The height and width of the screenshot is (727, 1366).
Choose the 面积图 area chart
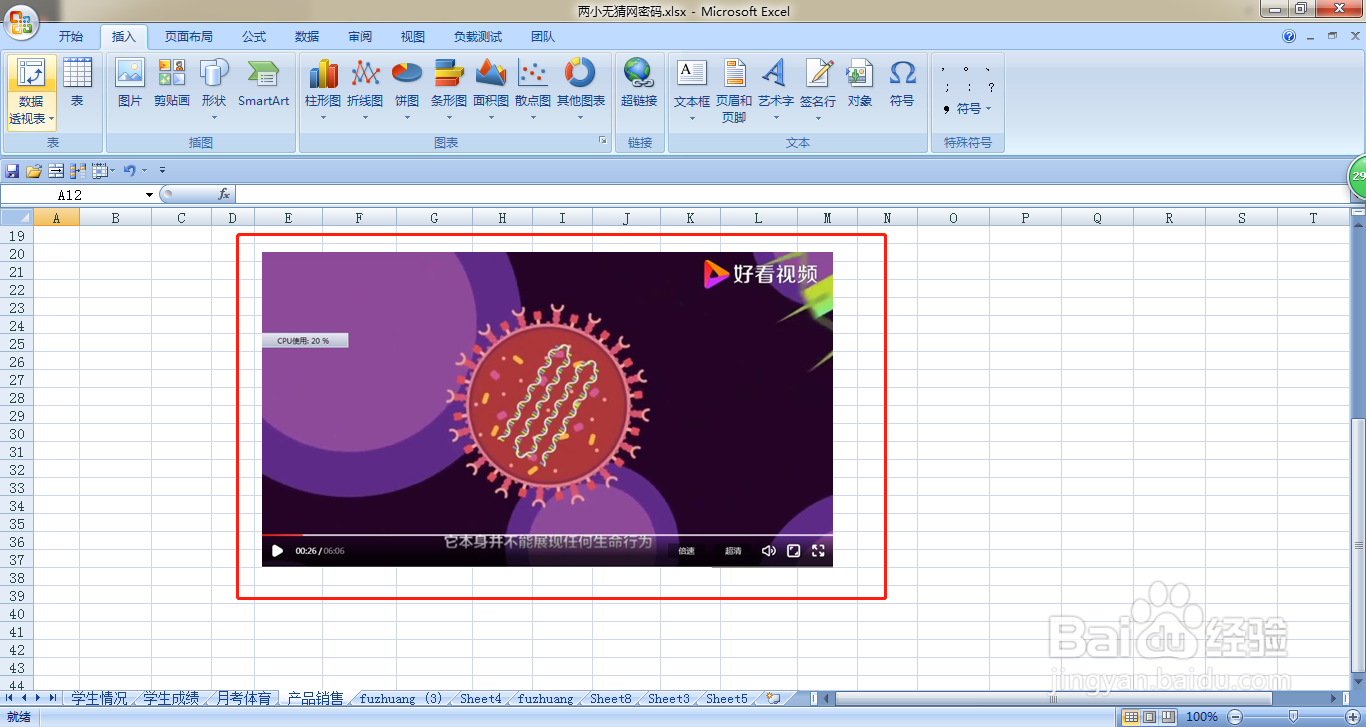[x=491, y=88]
